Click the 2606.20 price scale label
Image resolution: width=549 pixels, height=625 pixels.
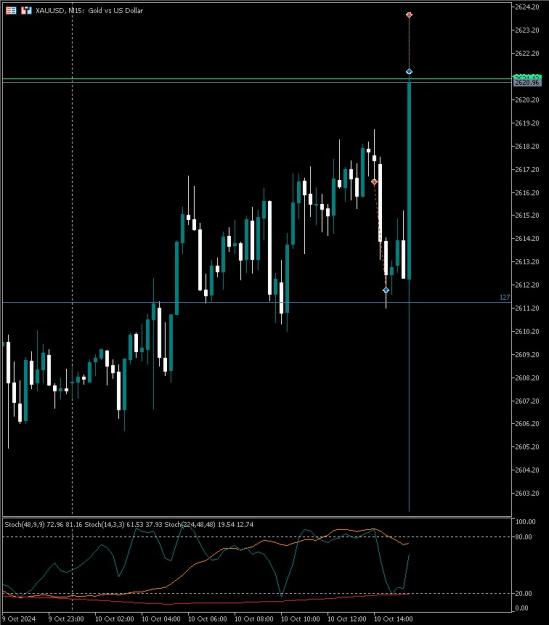point(527,423)
